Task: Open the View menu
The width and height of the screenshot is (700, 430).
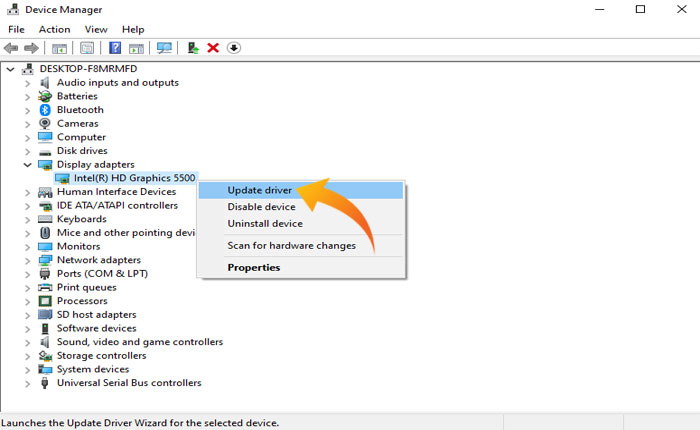Action: point(96,29)
